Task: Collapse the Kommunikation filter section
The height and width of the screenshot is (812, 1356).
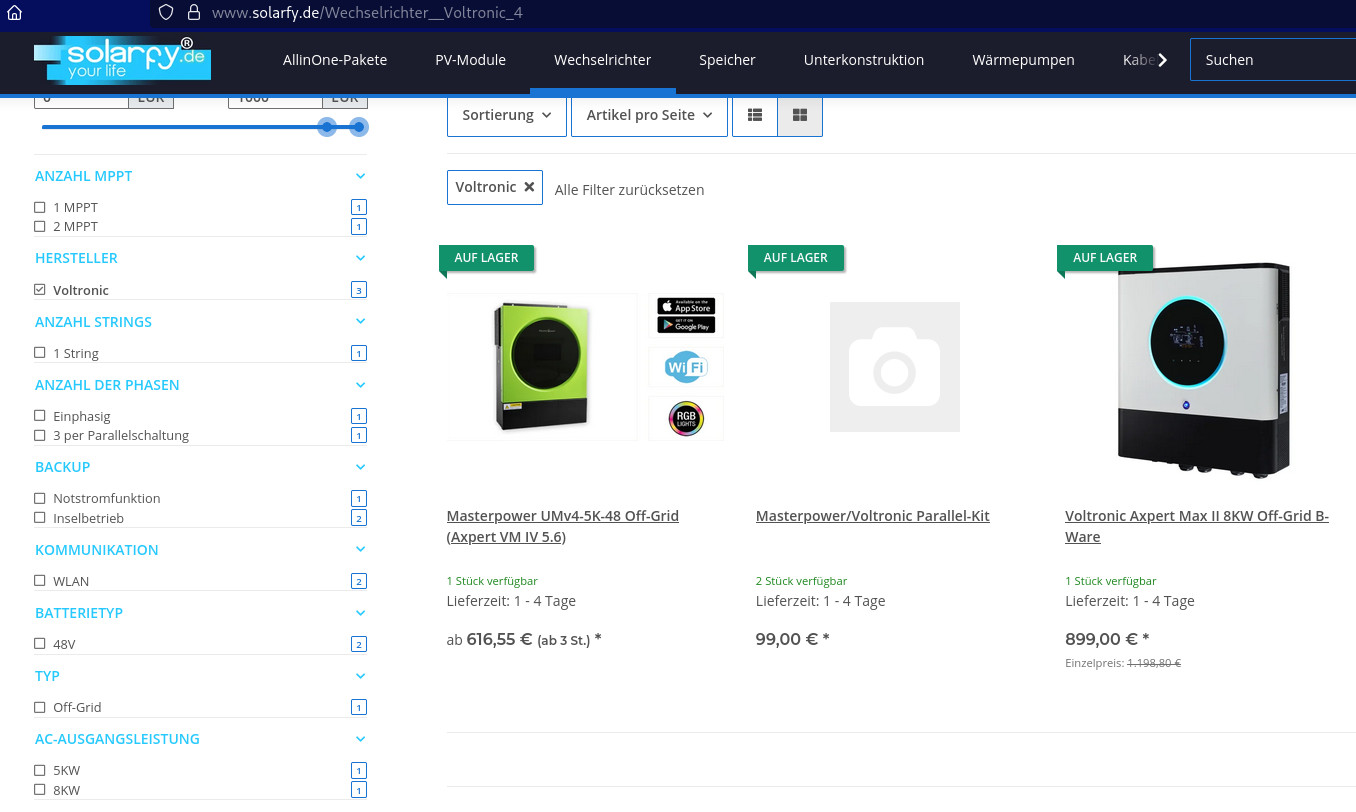Action: click(360, 549)
